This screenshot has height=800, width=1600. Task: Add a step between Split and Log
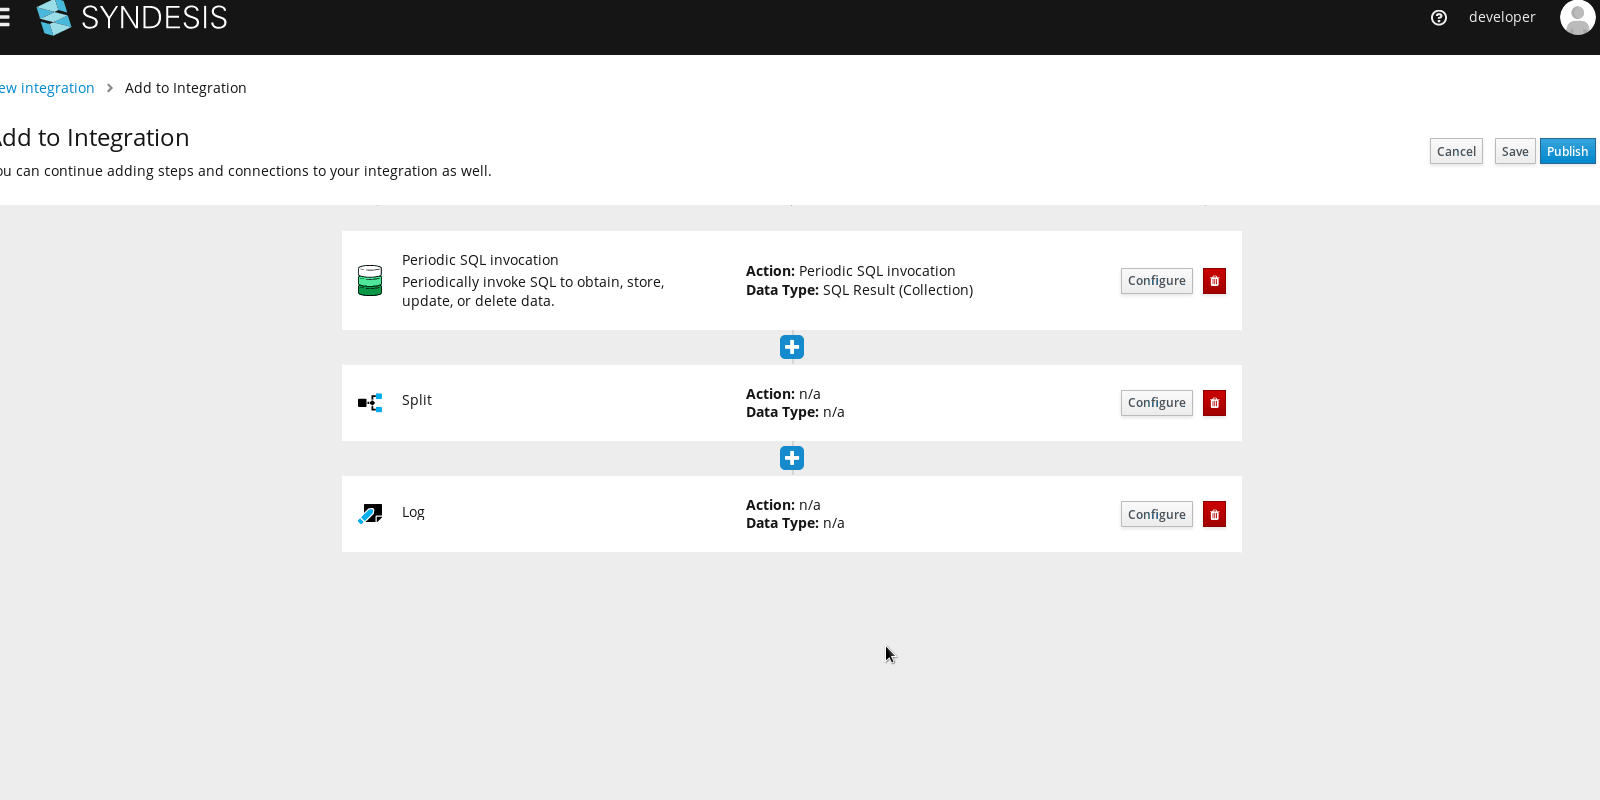(x=792, y=458)
